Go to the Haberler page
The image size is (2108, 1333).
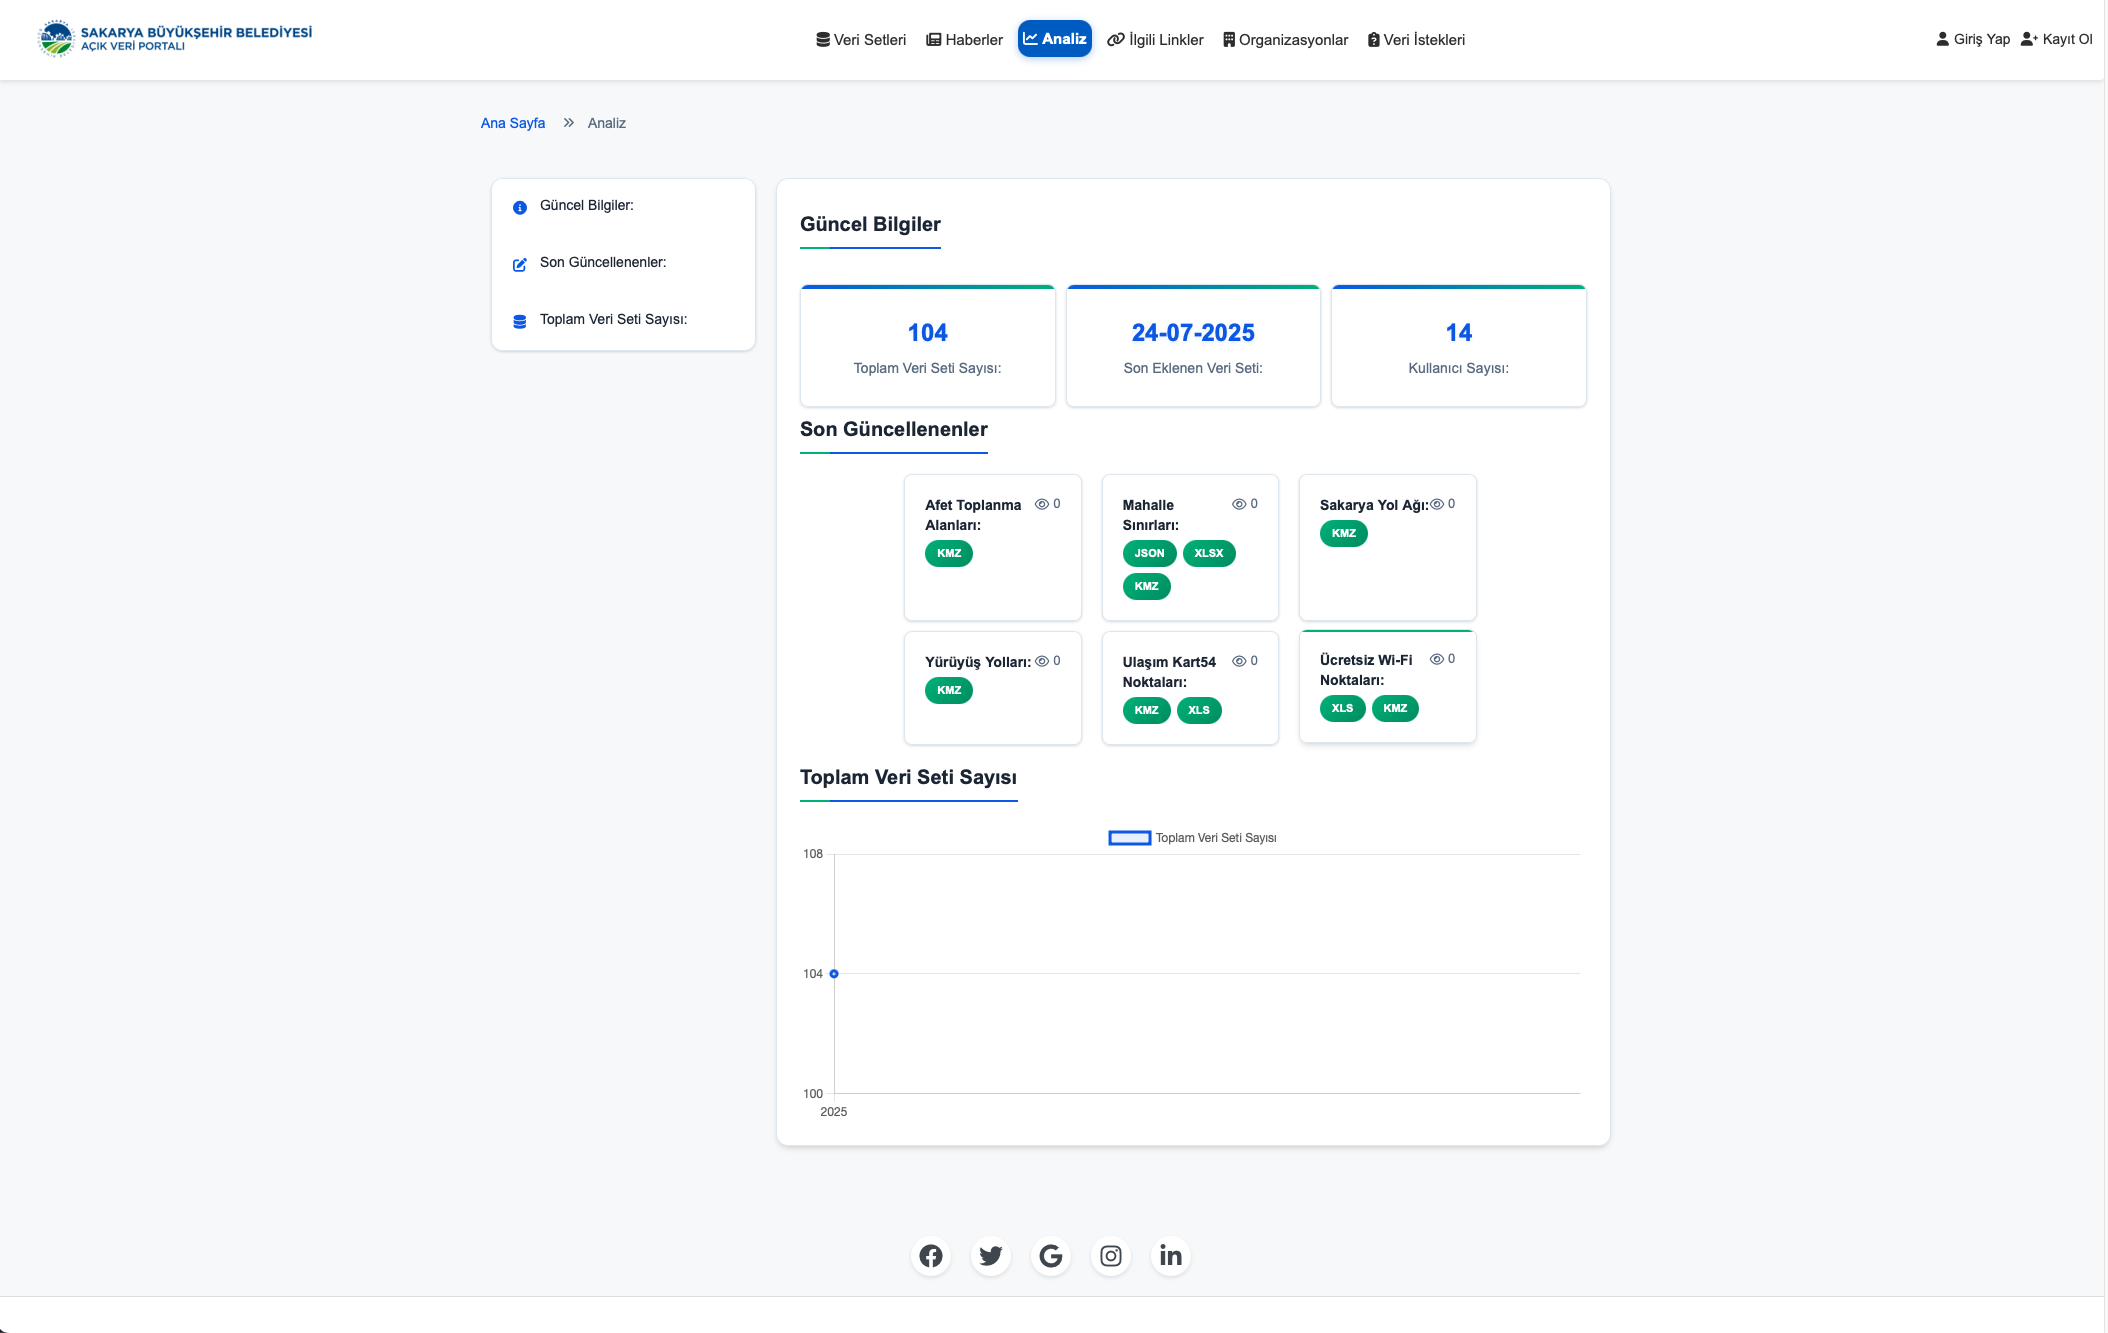pos(964,40)
